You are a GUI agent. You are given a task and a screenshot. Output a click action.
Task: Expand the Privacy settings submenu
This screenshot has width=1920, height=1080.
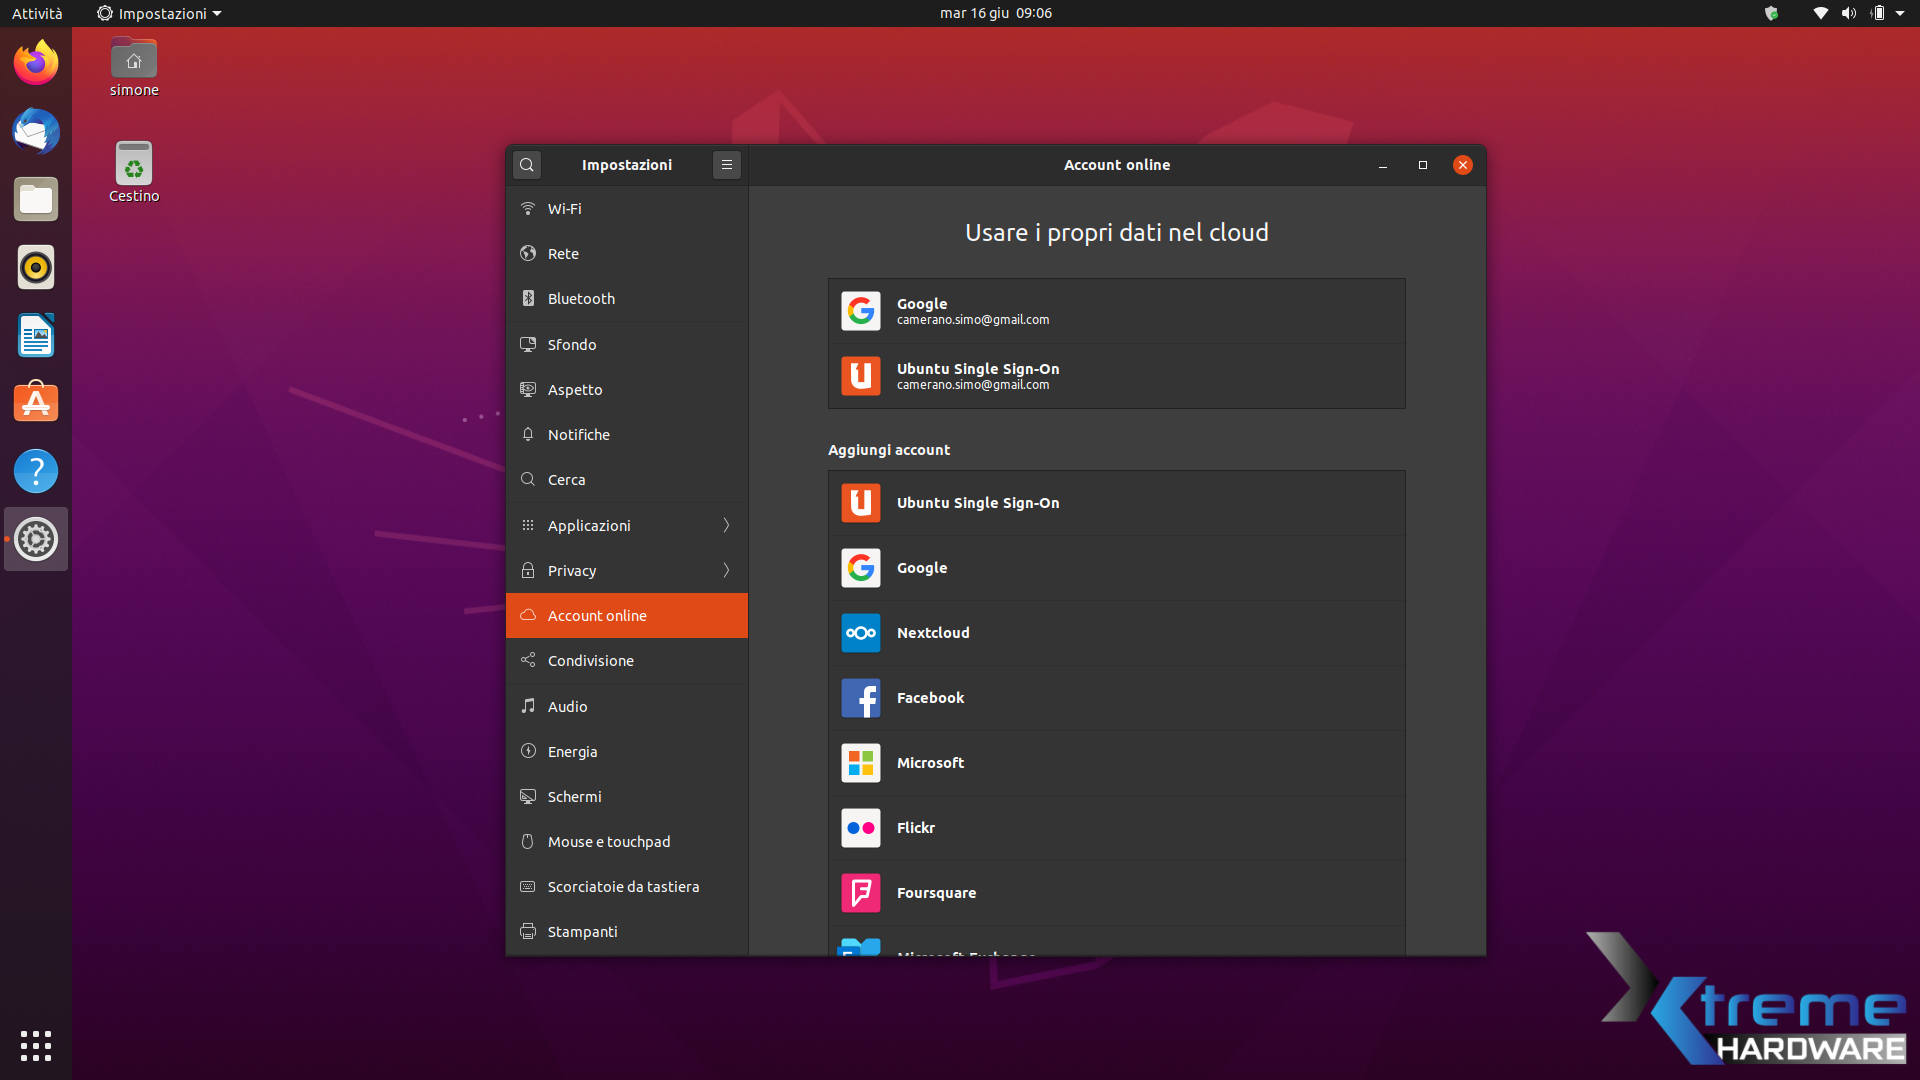(627, 571)
